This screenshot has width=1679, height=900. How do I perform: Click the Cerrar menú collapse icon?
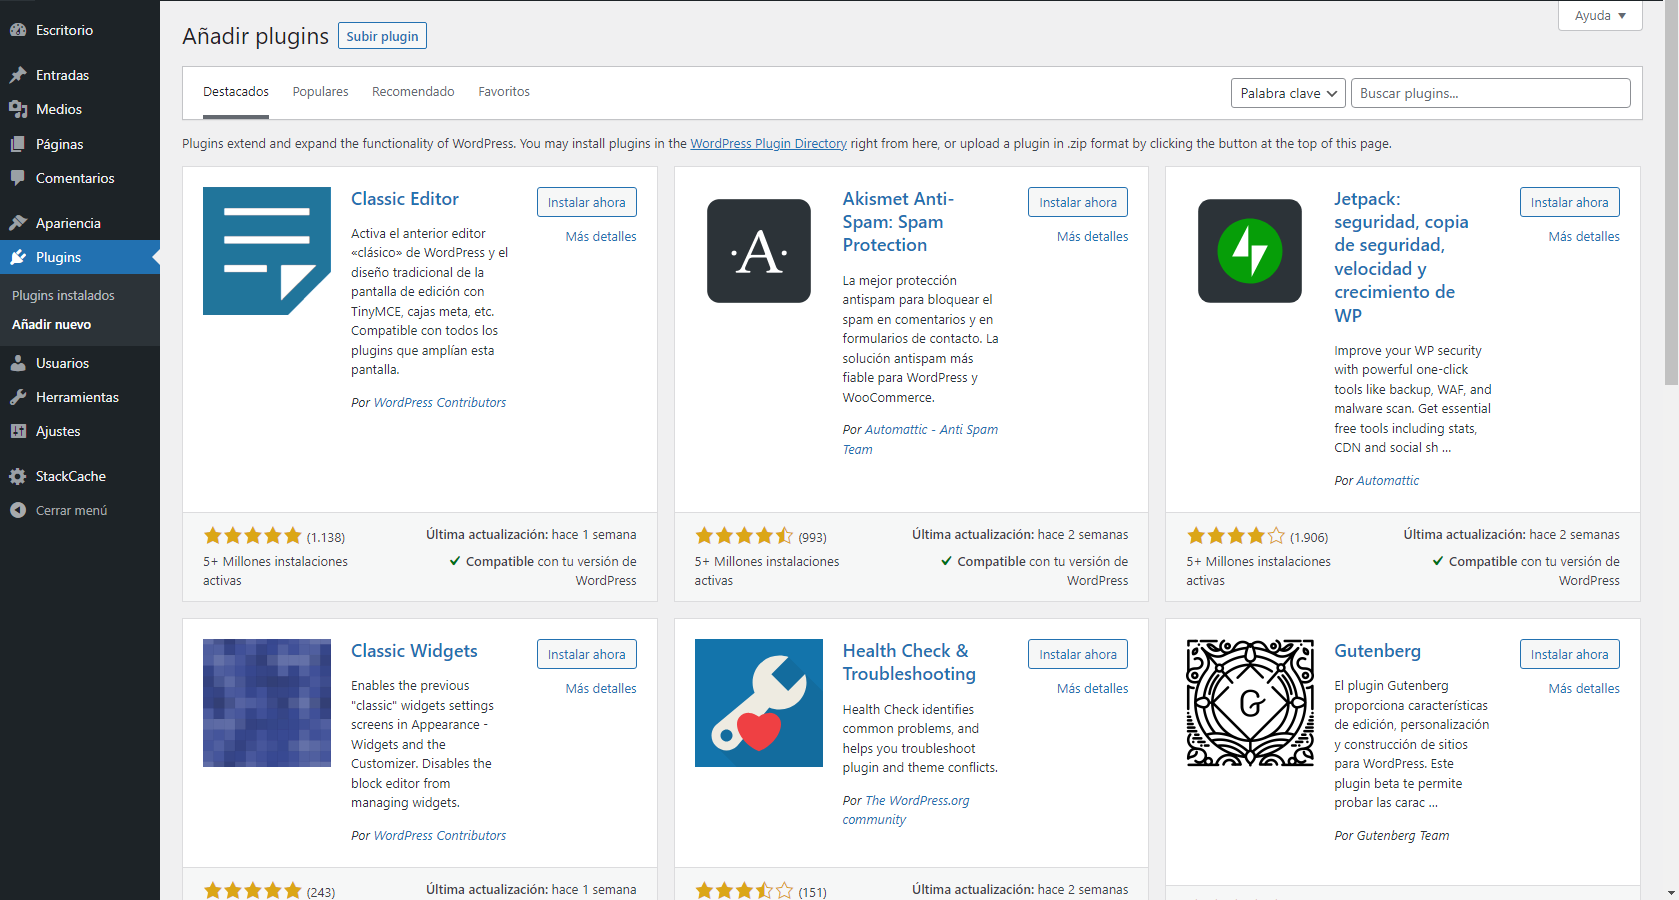click(18, 510)
